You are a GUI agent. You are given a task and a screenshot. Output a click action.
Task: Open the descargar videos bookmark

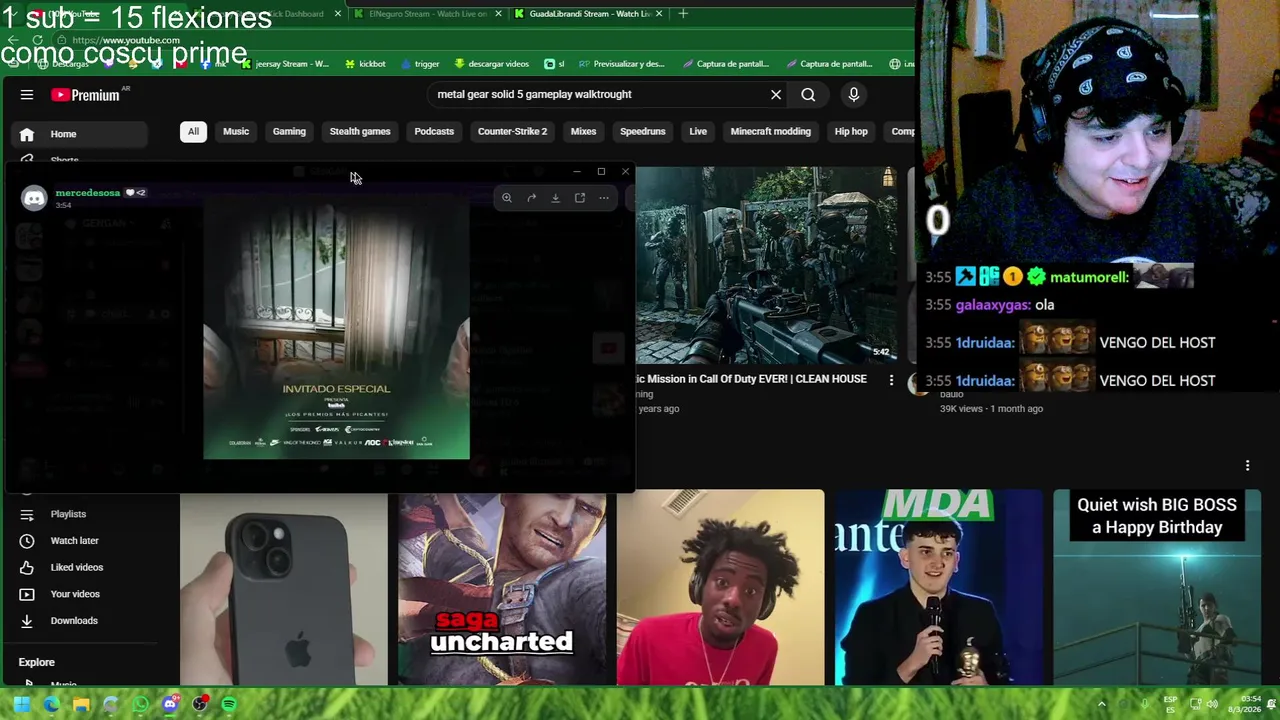pos(491,64)
